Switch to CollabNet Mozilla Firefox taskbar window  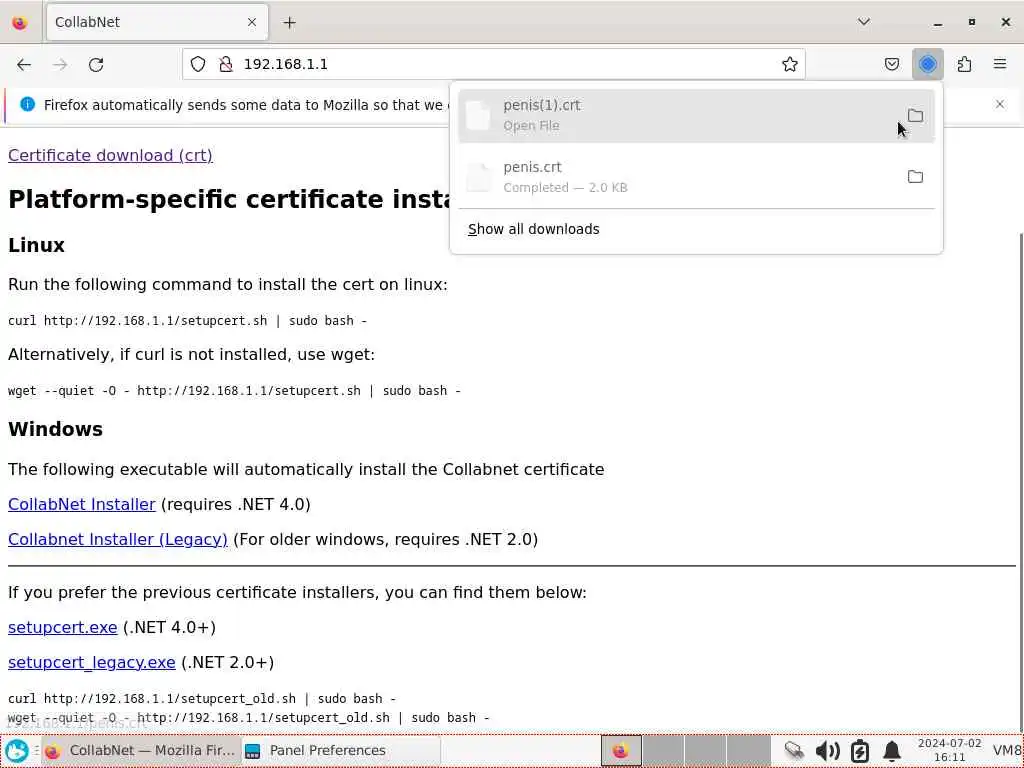(141, 750)
